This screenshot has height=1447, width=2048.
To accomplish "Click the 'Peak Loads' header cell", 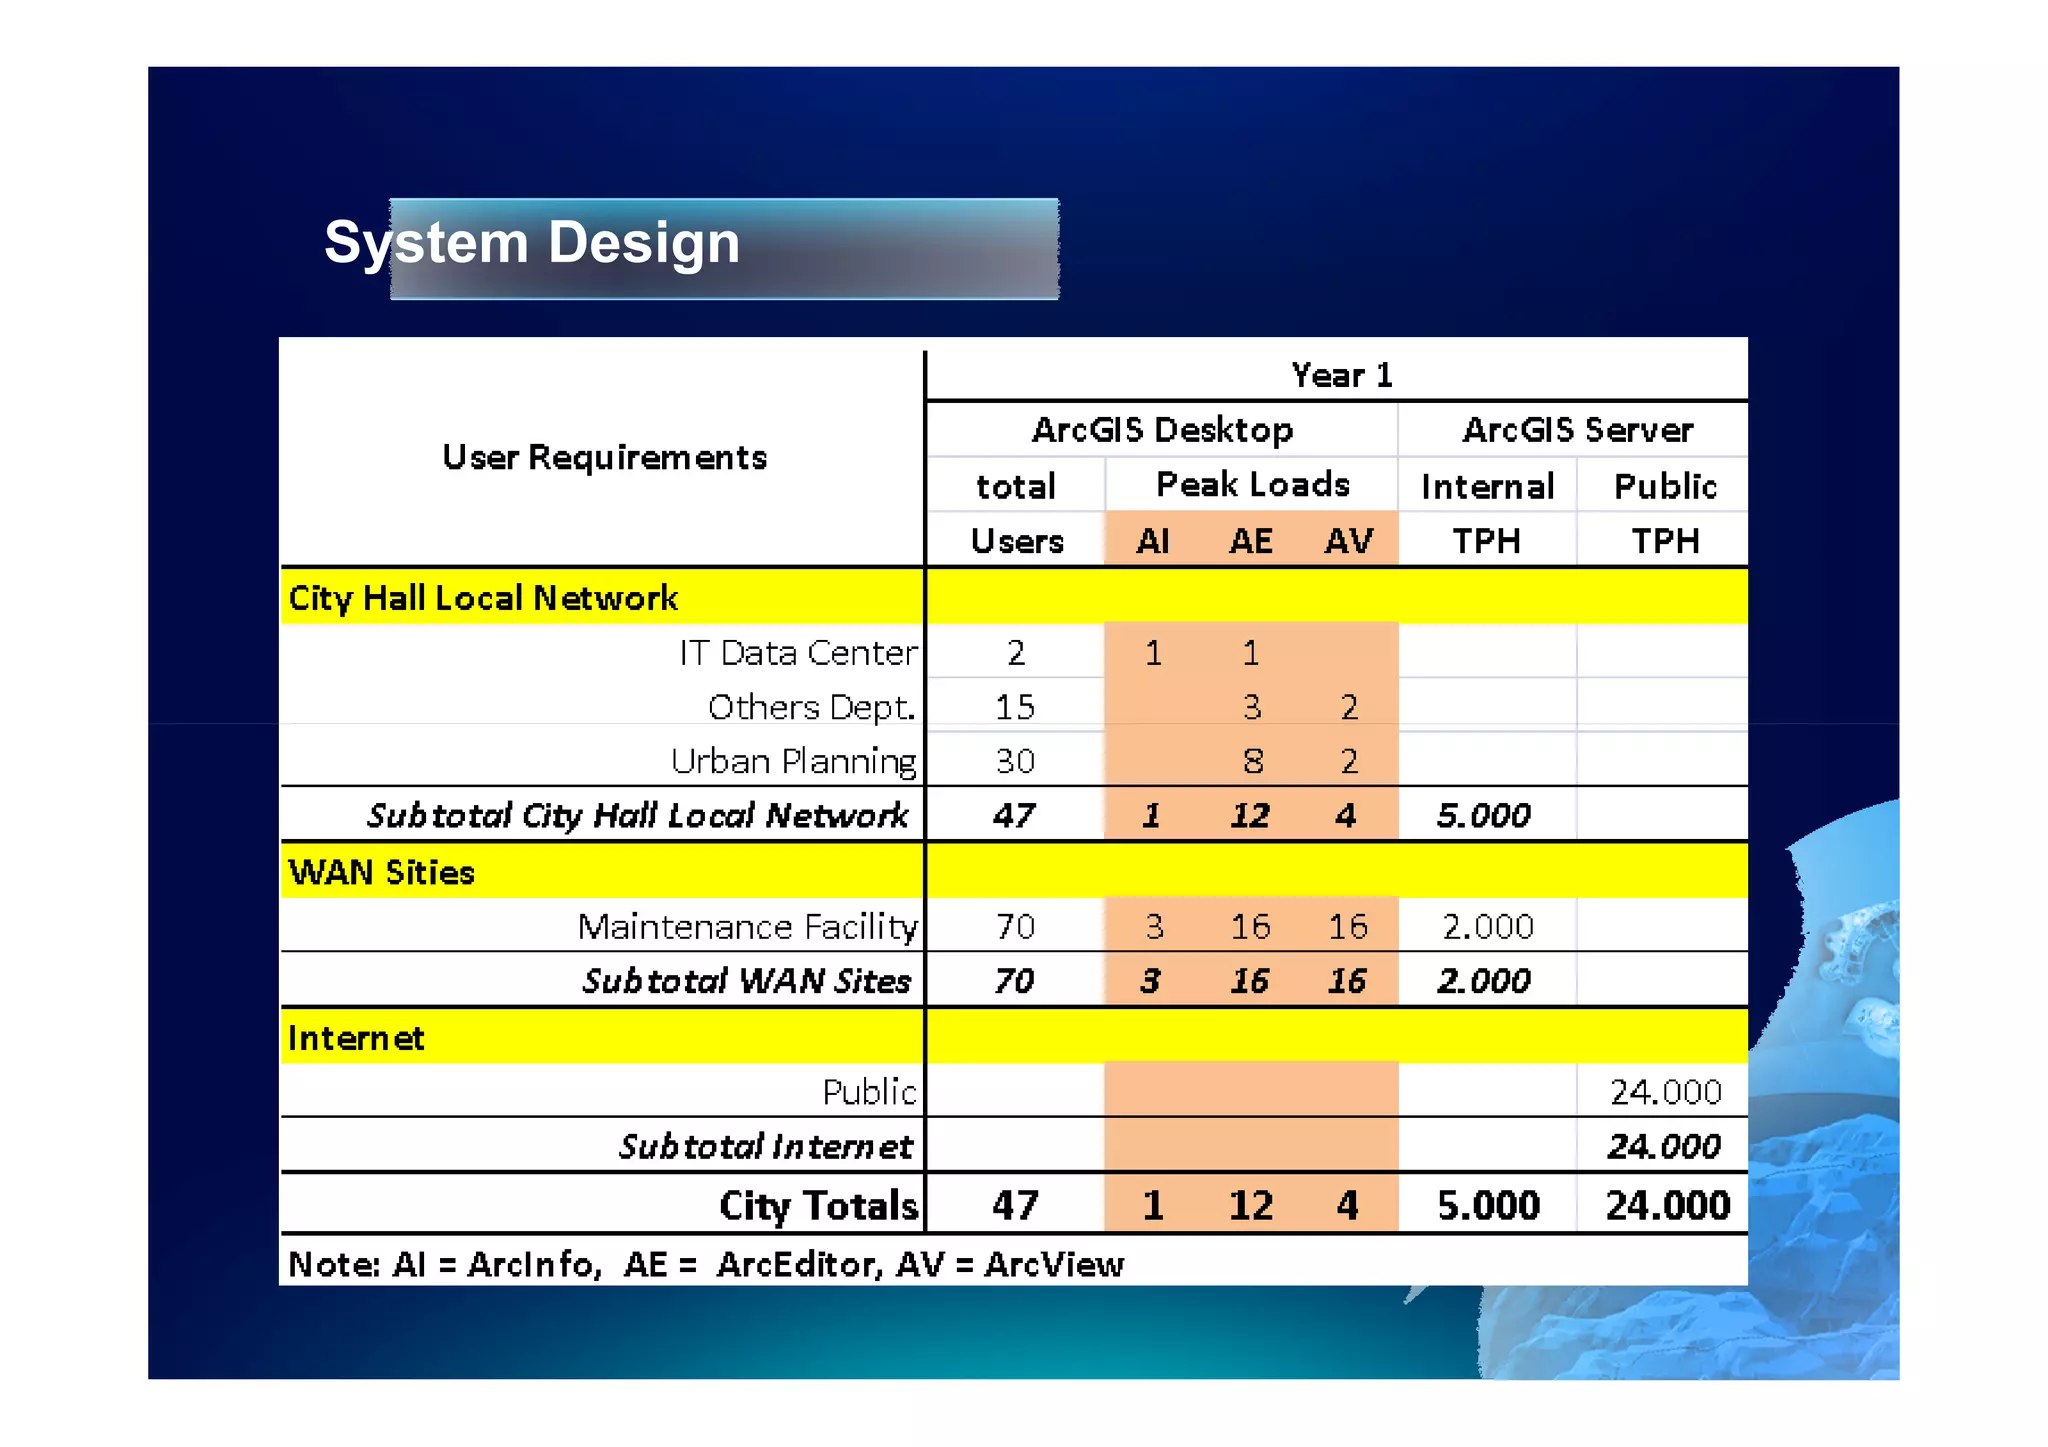I will click(1252, 484).
